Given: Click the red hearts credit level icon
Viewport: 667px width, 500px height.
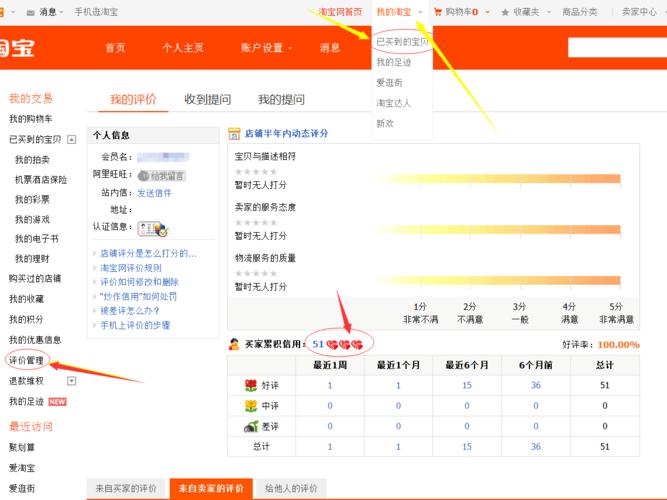Looking at the screenshot, I should [345, 344].
